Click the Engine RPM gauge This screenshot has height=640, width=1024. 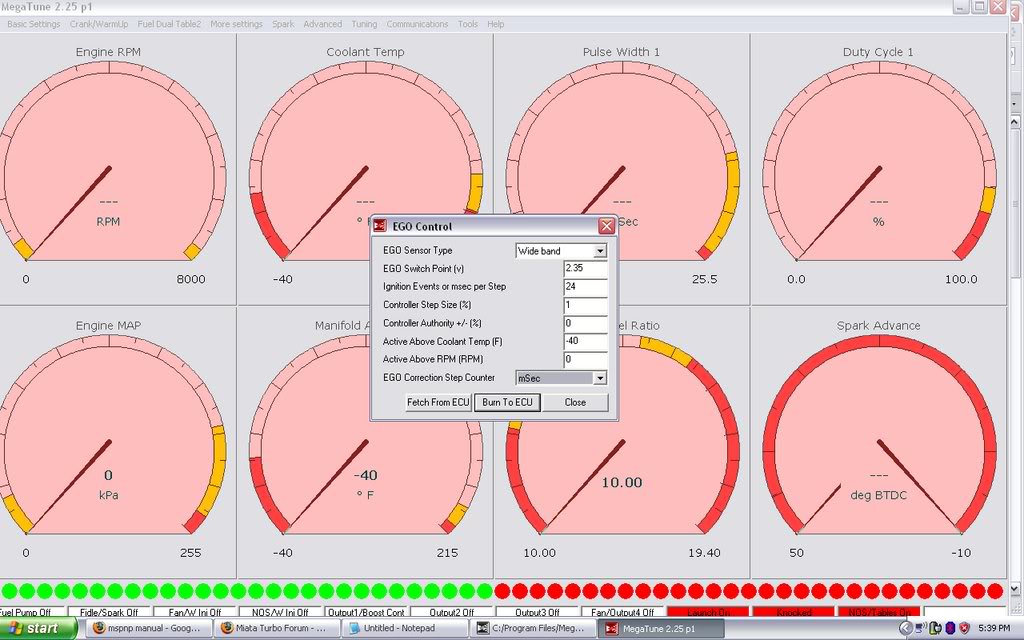click(108, 170)
